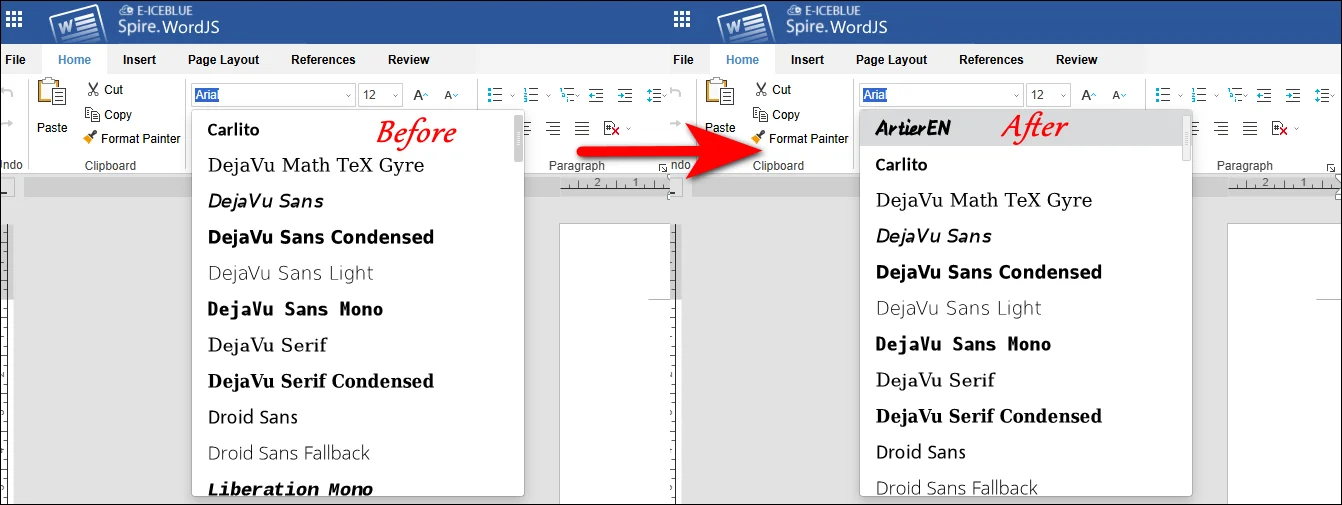Justify text in the Before panel
The width and height of the screenshot is (1342, 505).
click(582, 128)
